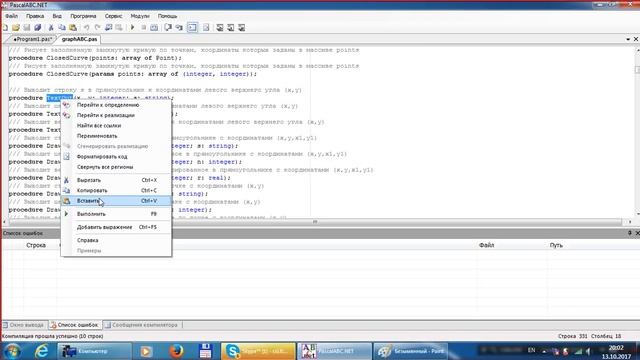The height and width of the screenshot is (360, 640).
Task: Click the 'Файл' column header in error list
Action: click(x=487, y=245)
